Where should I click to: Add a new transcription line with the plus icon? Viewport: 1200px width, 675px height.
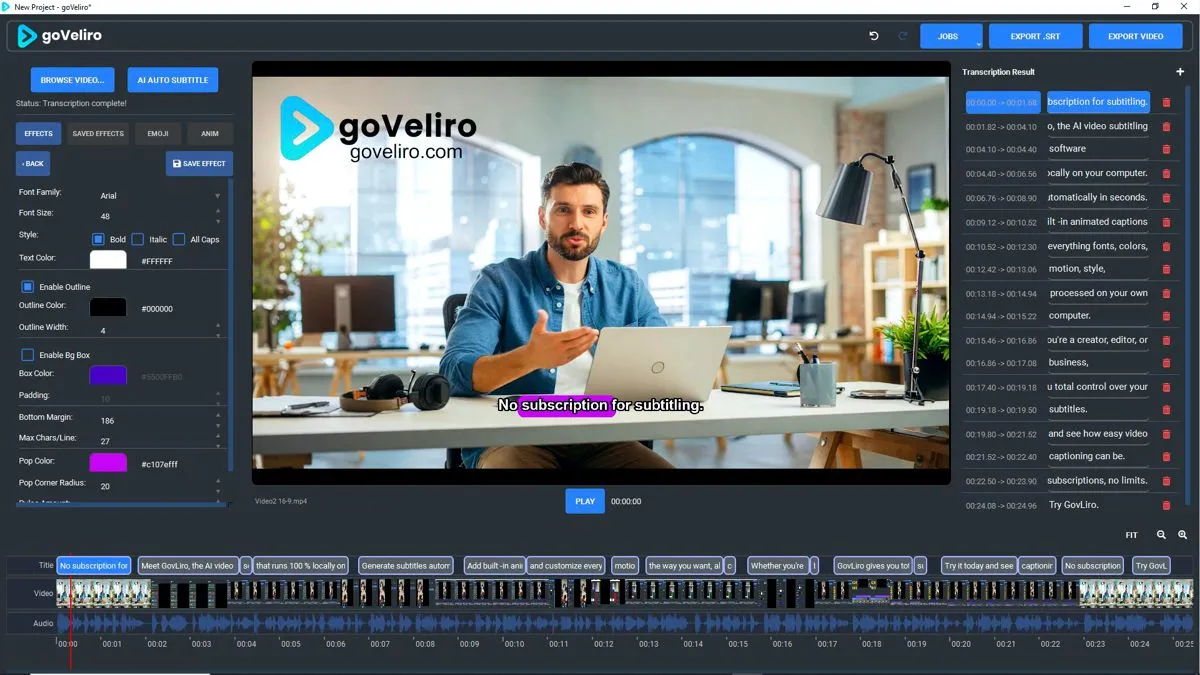(x=1180, y=72)
